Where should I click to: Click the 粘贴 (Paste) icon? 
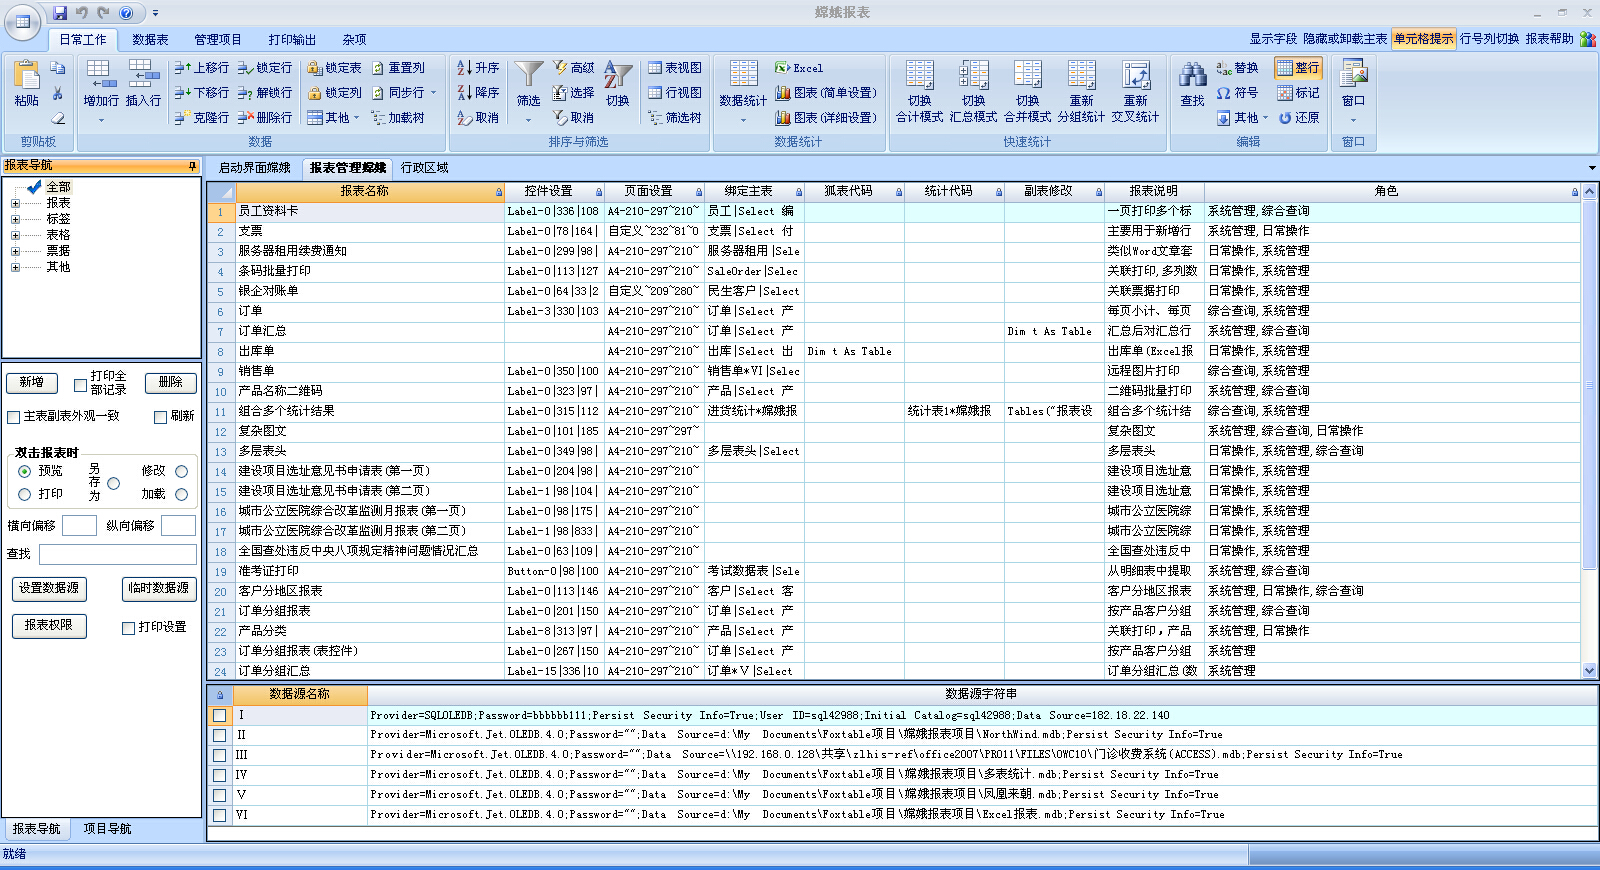26,78
